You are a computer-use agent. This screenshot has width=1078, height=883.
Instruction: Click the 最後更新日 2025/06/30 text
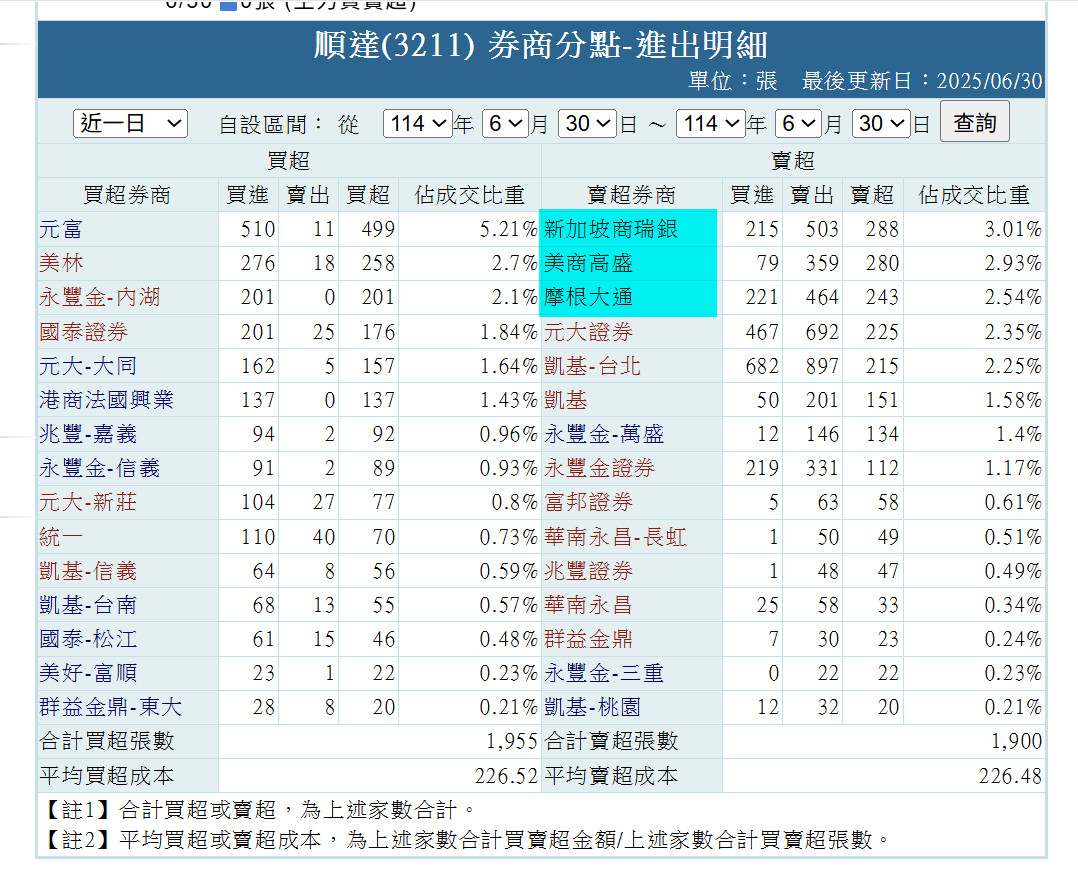click(x=922, y=81)
